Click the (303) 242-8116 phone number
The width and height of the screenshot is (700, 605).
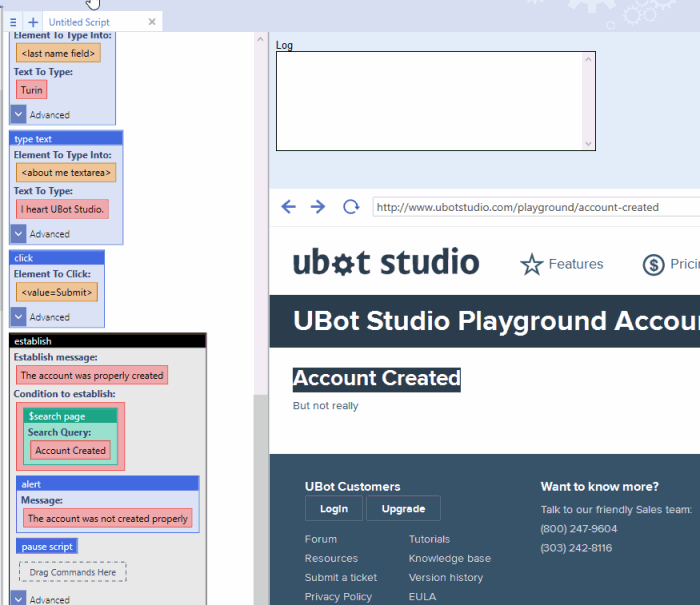(576, 548)
